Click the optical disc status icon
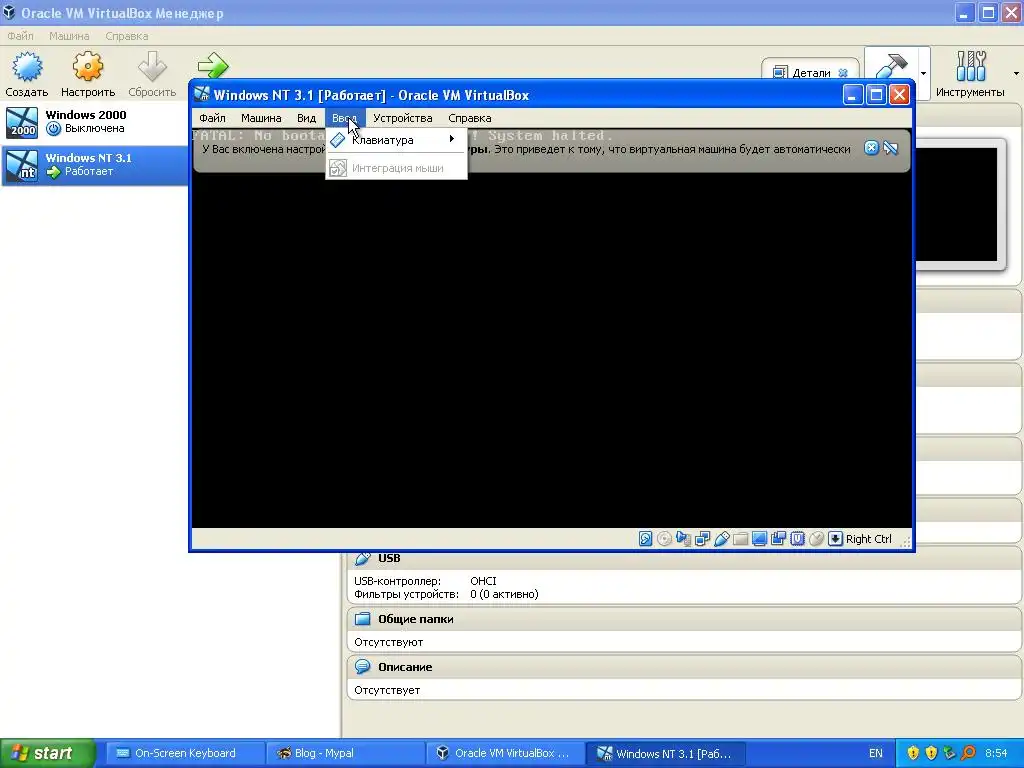Viewport: 1024px width, 768px height. tap(664, 539)
